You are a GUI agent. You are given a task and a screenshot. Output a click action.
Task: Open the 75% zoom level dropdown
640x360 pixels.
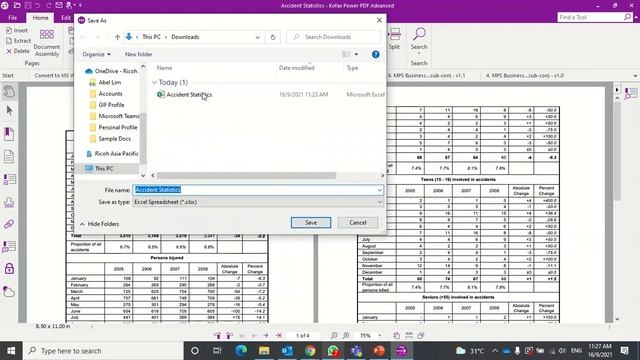(x=380, y=336)
